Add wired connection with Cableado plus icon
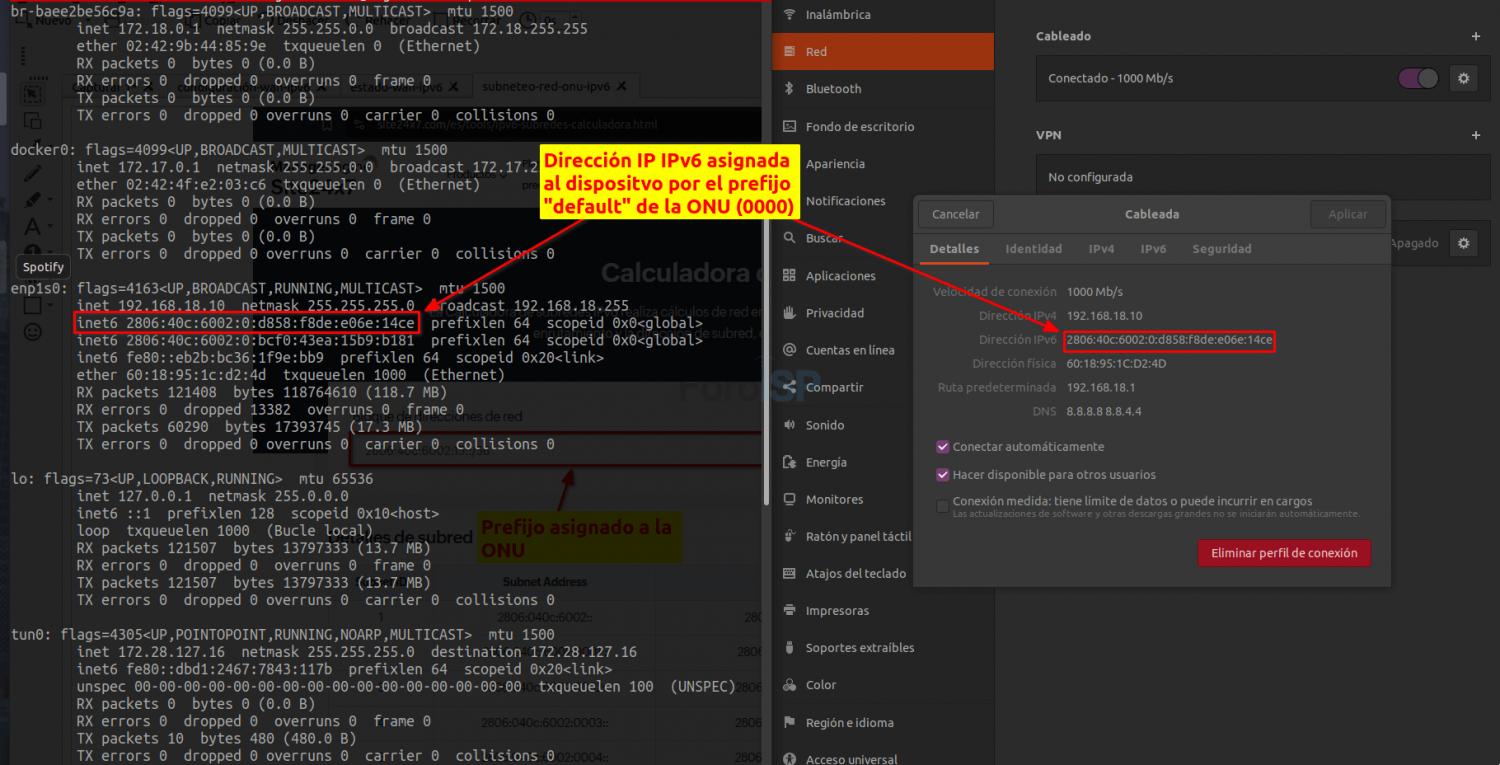1500x765 pixels. click(x=1475, y=36)
